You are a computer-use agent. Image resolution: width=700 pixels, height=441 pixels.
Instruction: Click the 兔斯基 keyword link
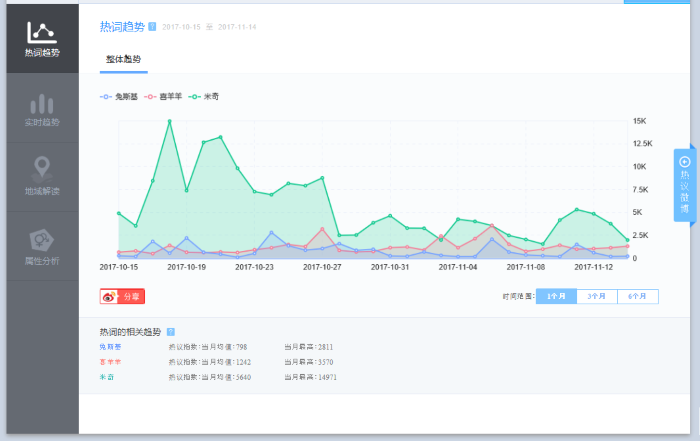[x=109, y=347]
